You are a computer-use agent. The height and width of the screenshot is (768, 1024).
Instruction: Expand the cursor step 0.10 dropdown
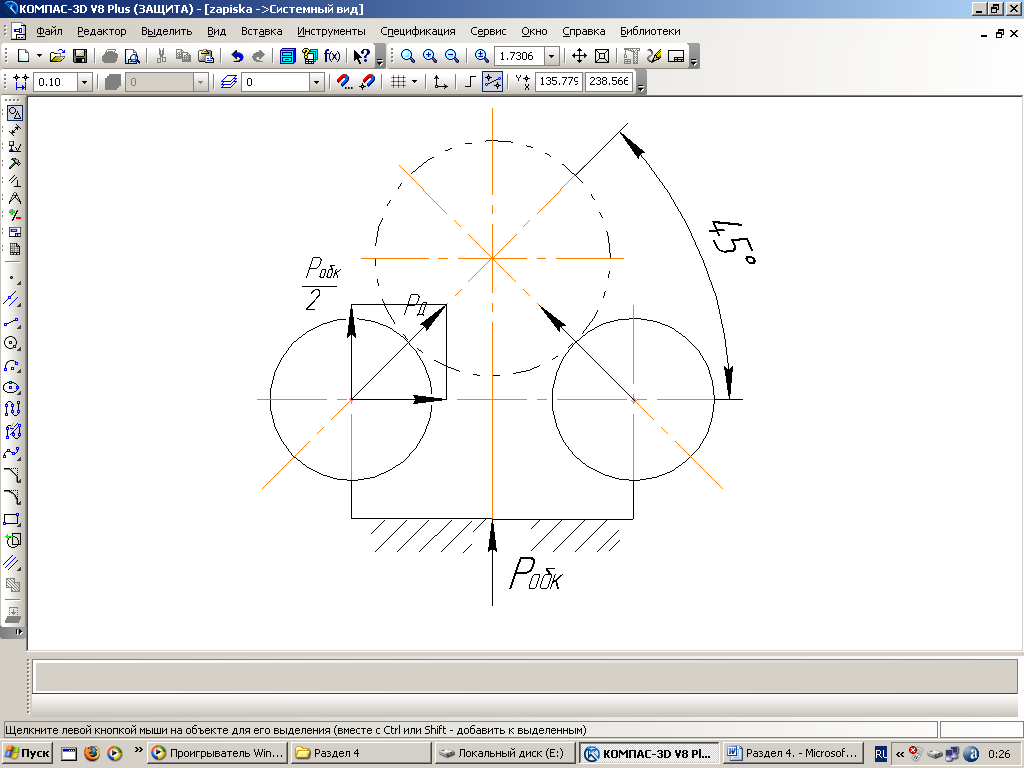click(x=84, y=82)
